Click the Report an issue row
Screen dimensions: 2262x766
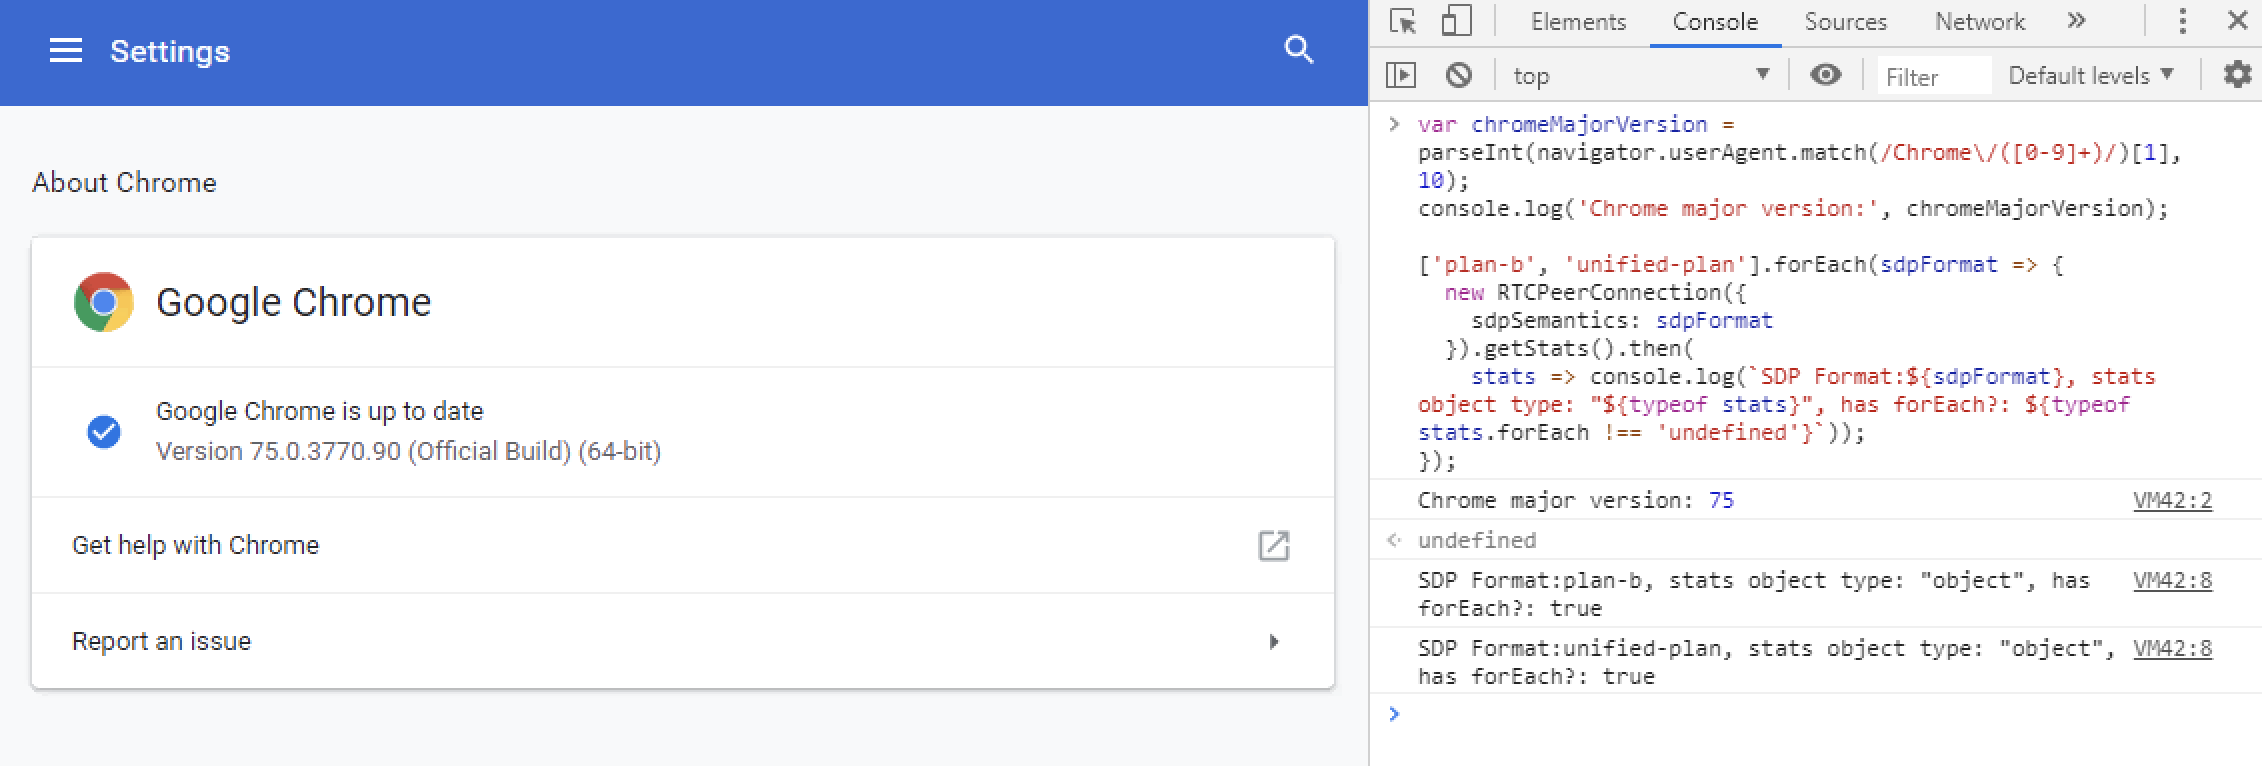coord(683,641)
